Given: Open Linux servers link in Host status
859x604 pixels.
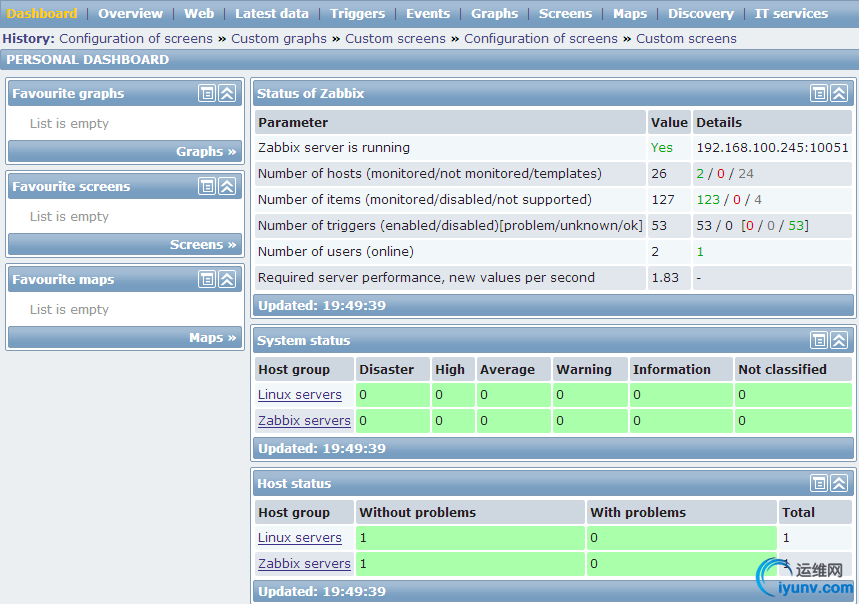Looking at the screenshot, I should (300, 538).
